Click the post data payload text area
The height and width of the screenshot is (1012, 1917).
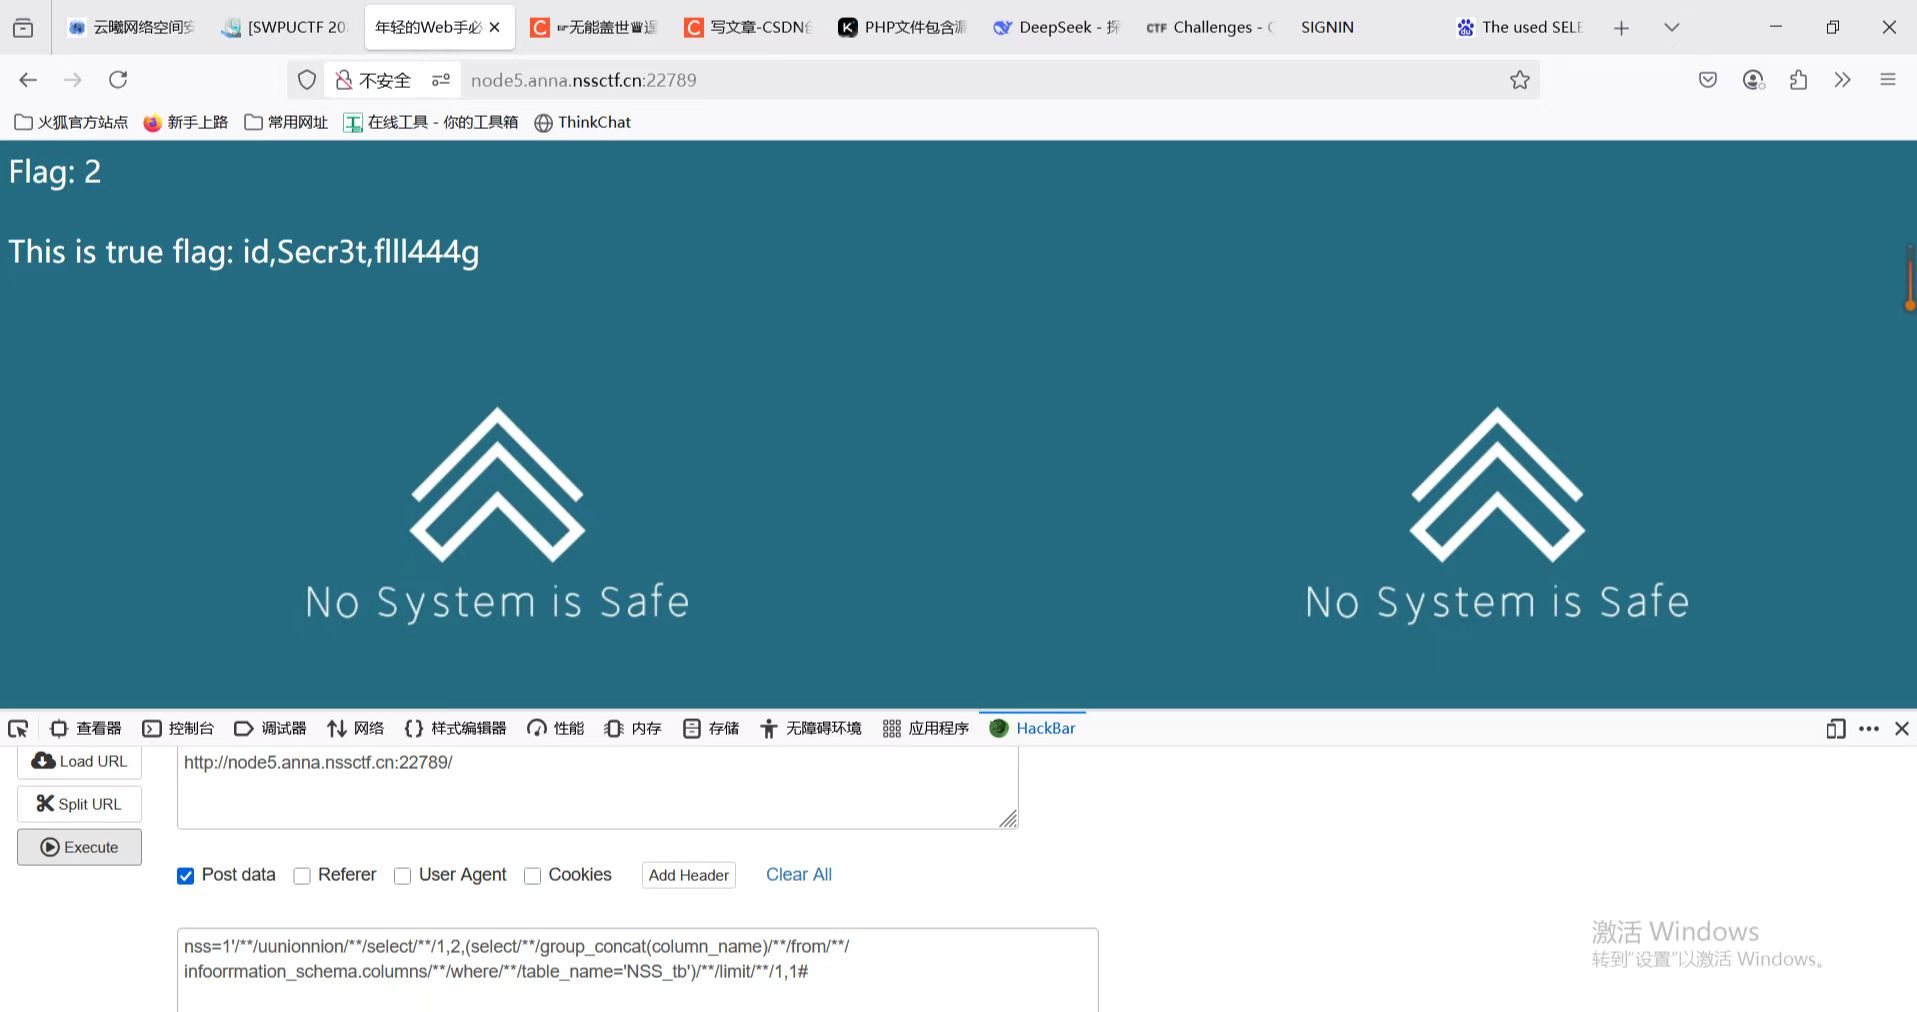(638, 970)
